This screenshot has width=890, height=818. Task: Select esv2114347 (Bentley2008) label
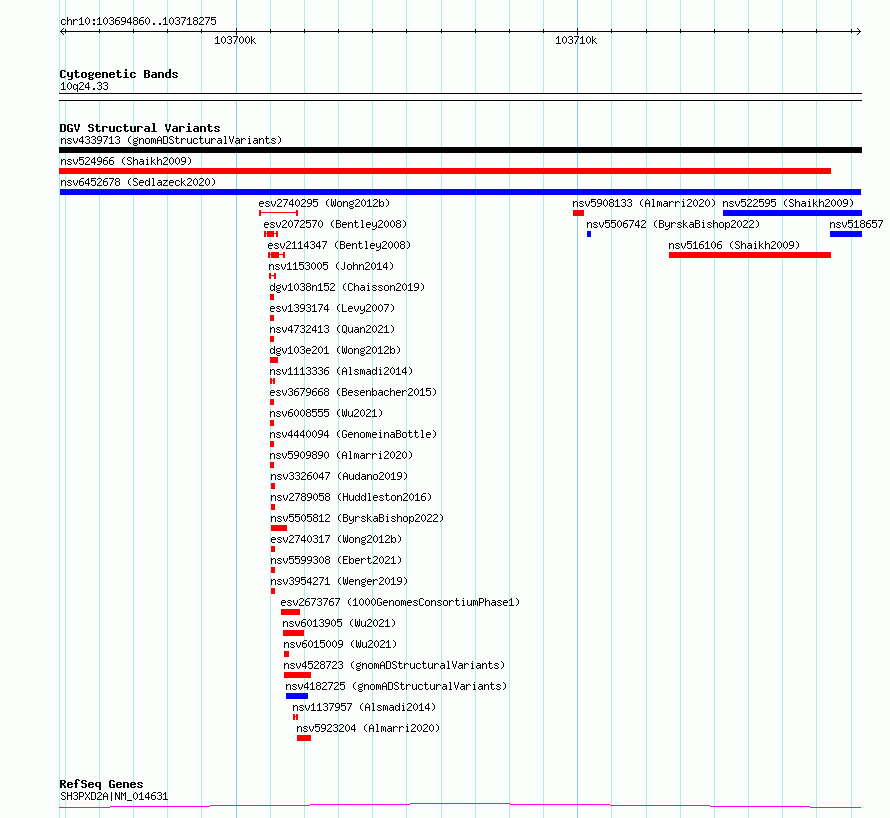pos(339,245)
